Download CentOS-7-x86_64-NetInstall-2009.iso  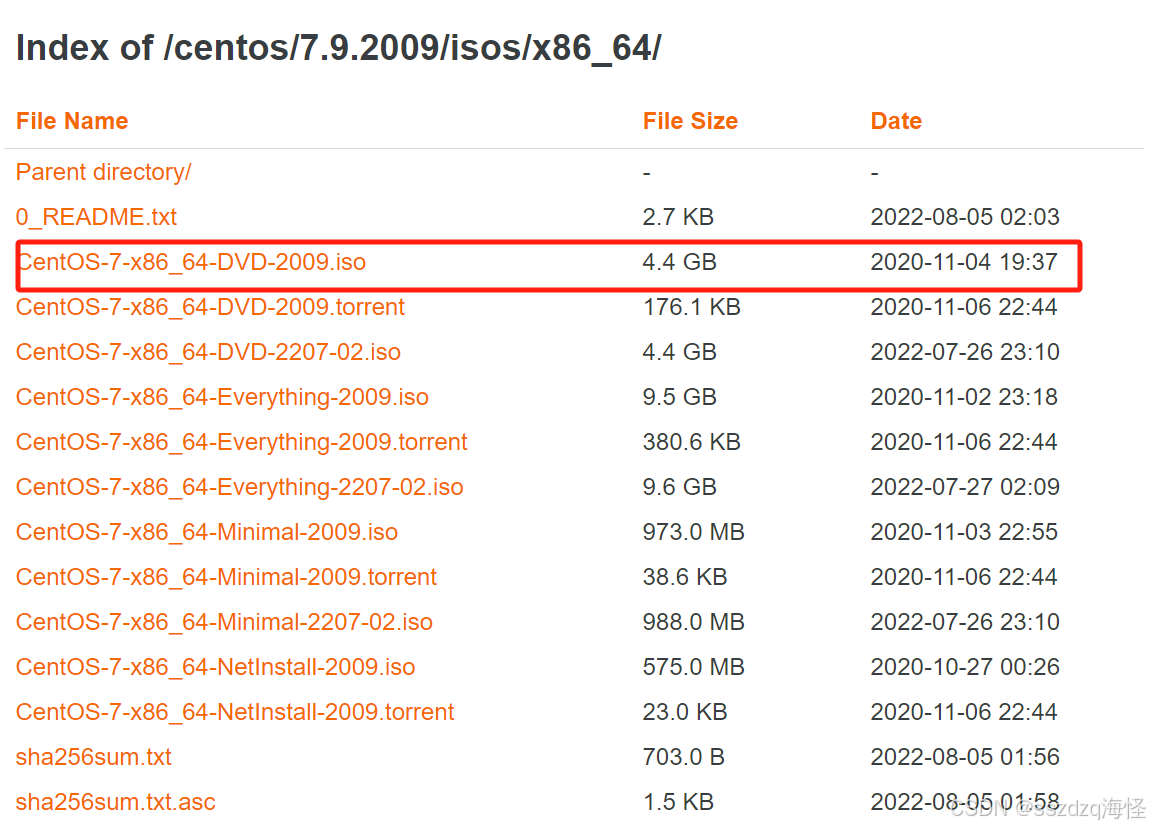point(216,667)
